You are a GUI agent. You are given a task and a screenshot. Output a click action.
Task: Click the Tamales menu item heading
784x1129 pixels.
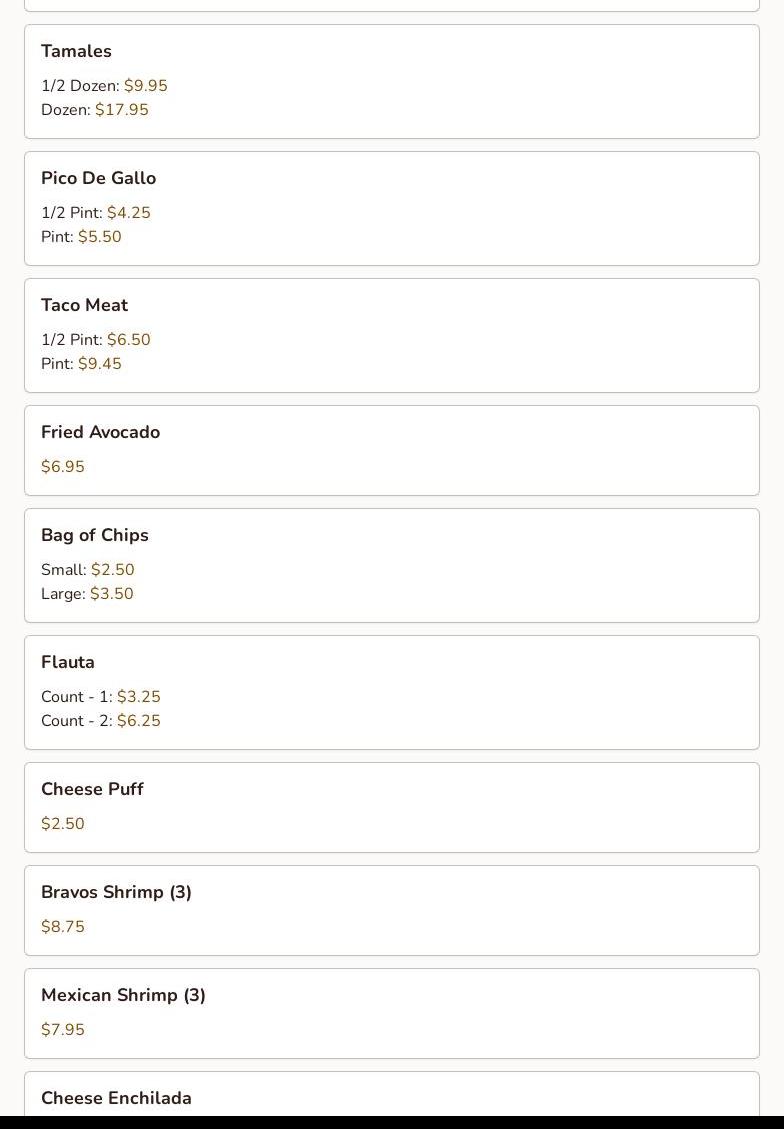[x=76, y=51]
